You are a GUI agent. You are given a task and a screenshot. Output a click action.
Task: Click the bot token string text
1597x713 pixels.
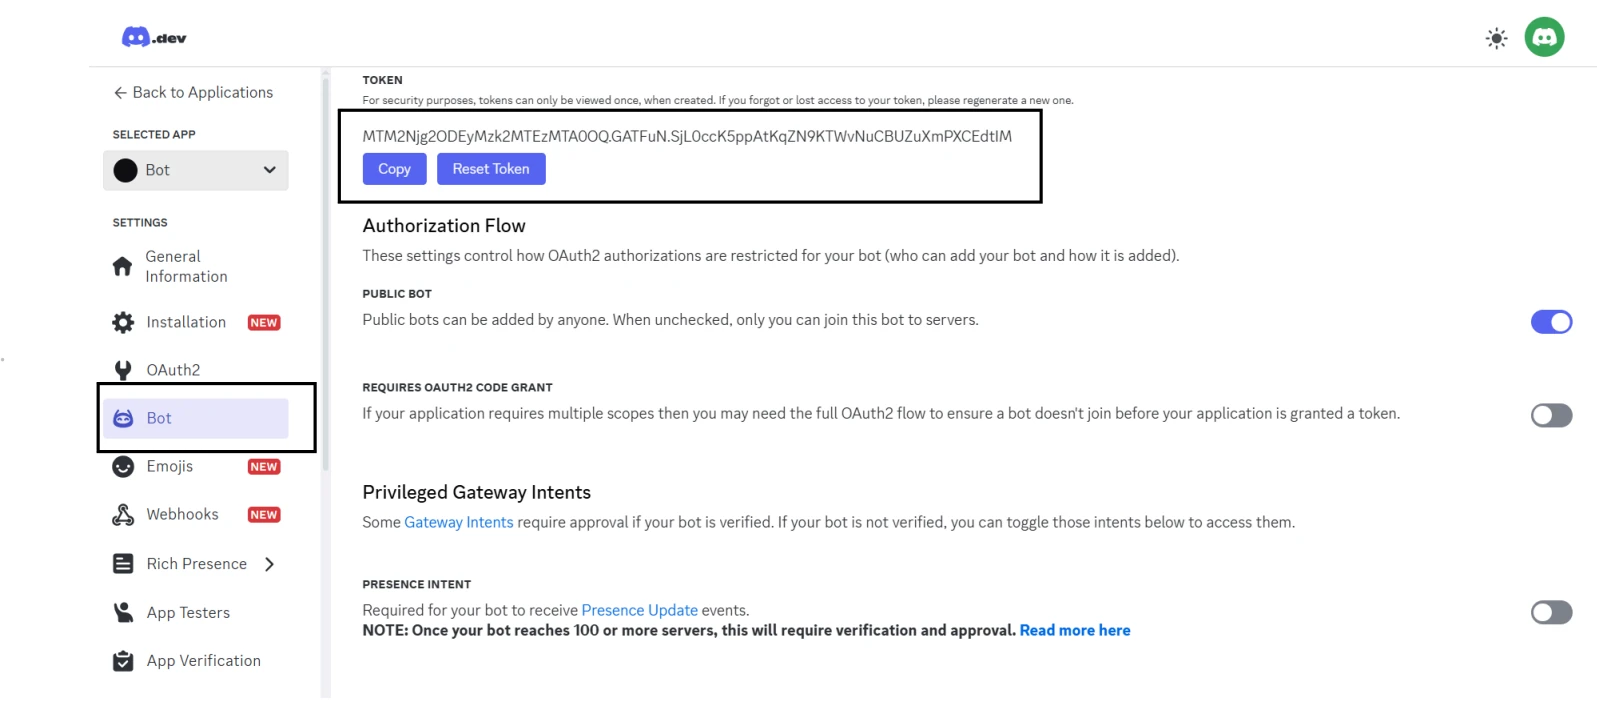[687, 136]
